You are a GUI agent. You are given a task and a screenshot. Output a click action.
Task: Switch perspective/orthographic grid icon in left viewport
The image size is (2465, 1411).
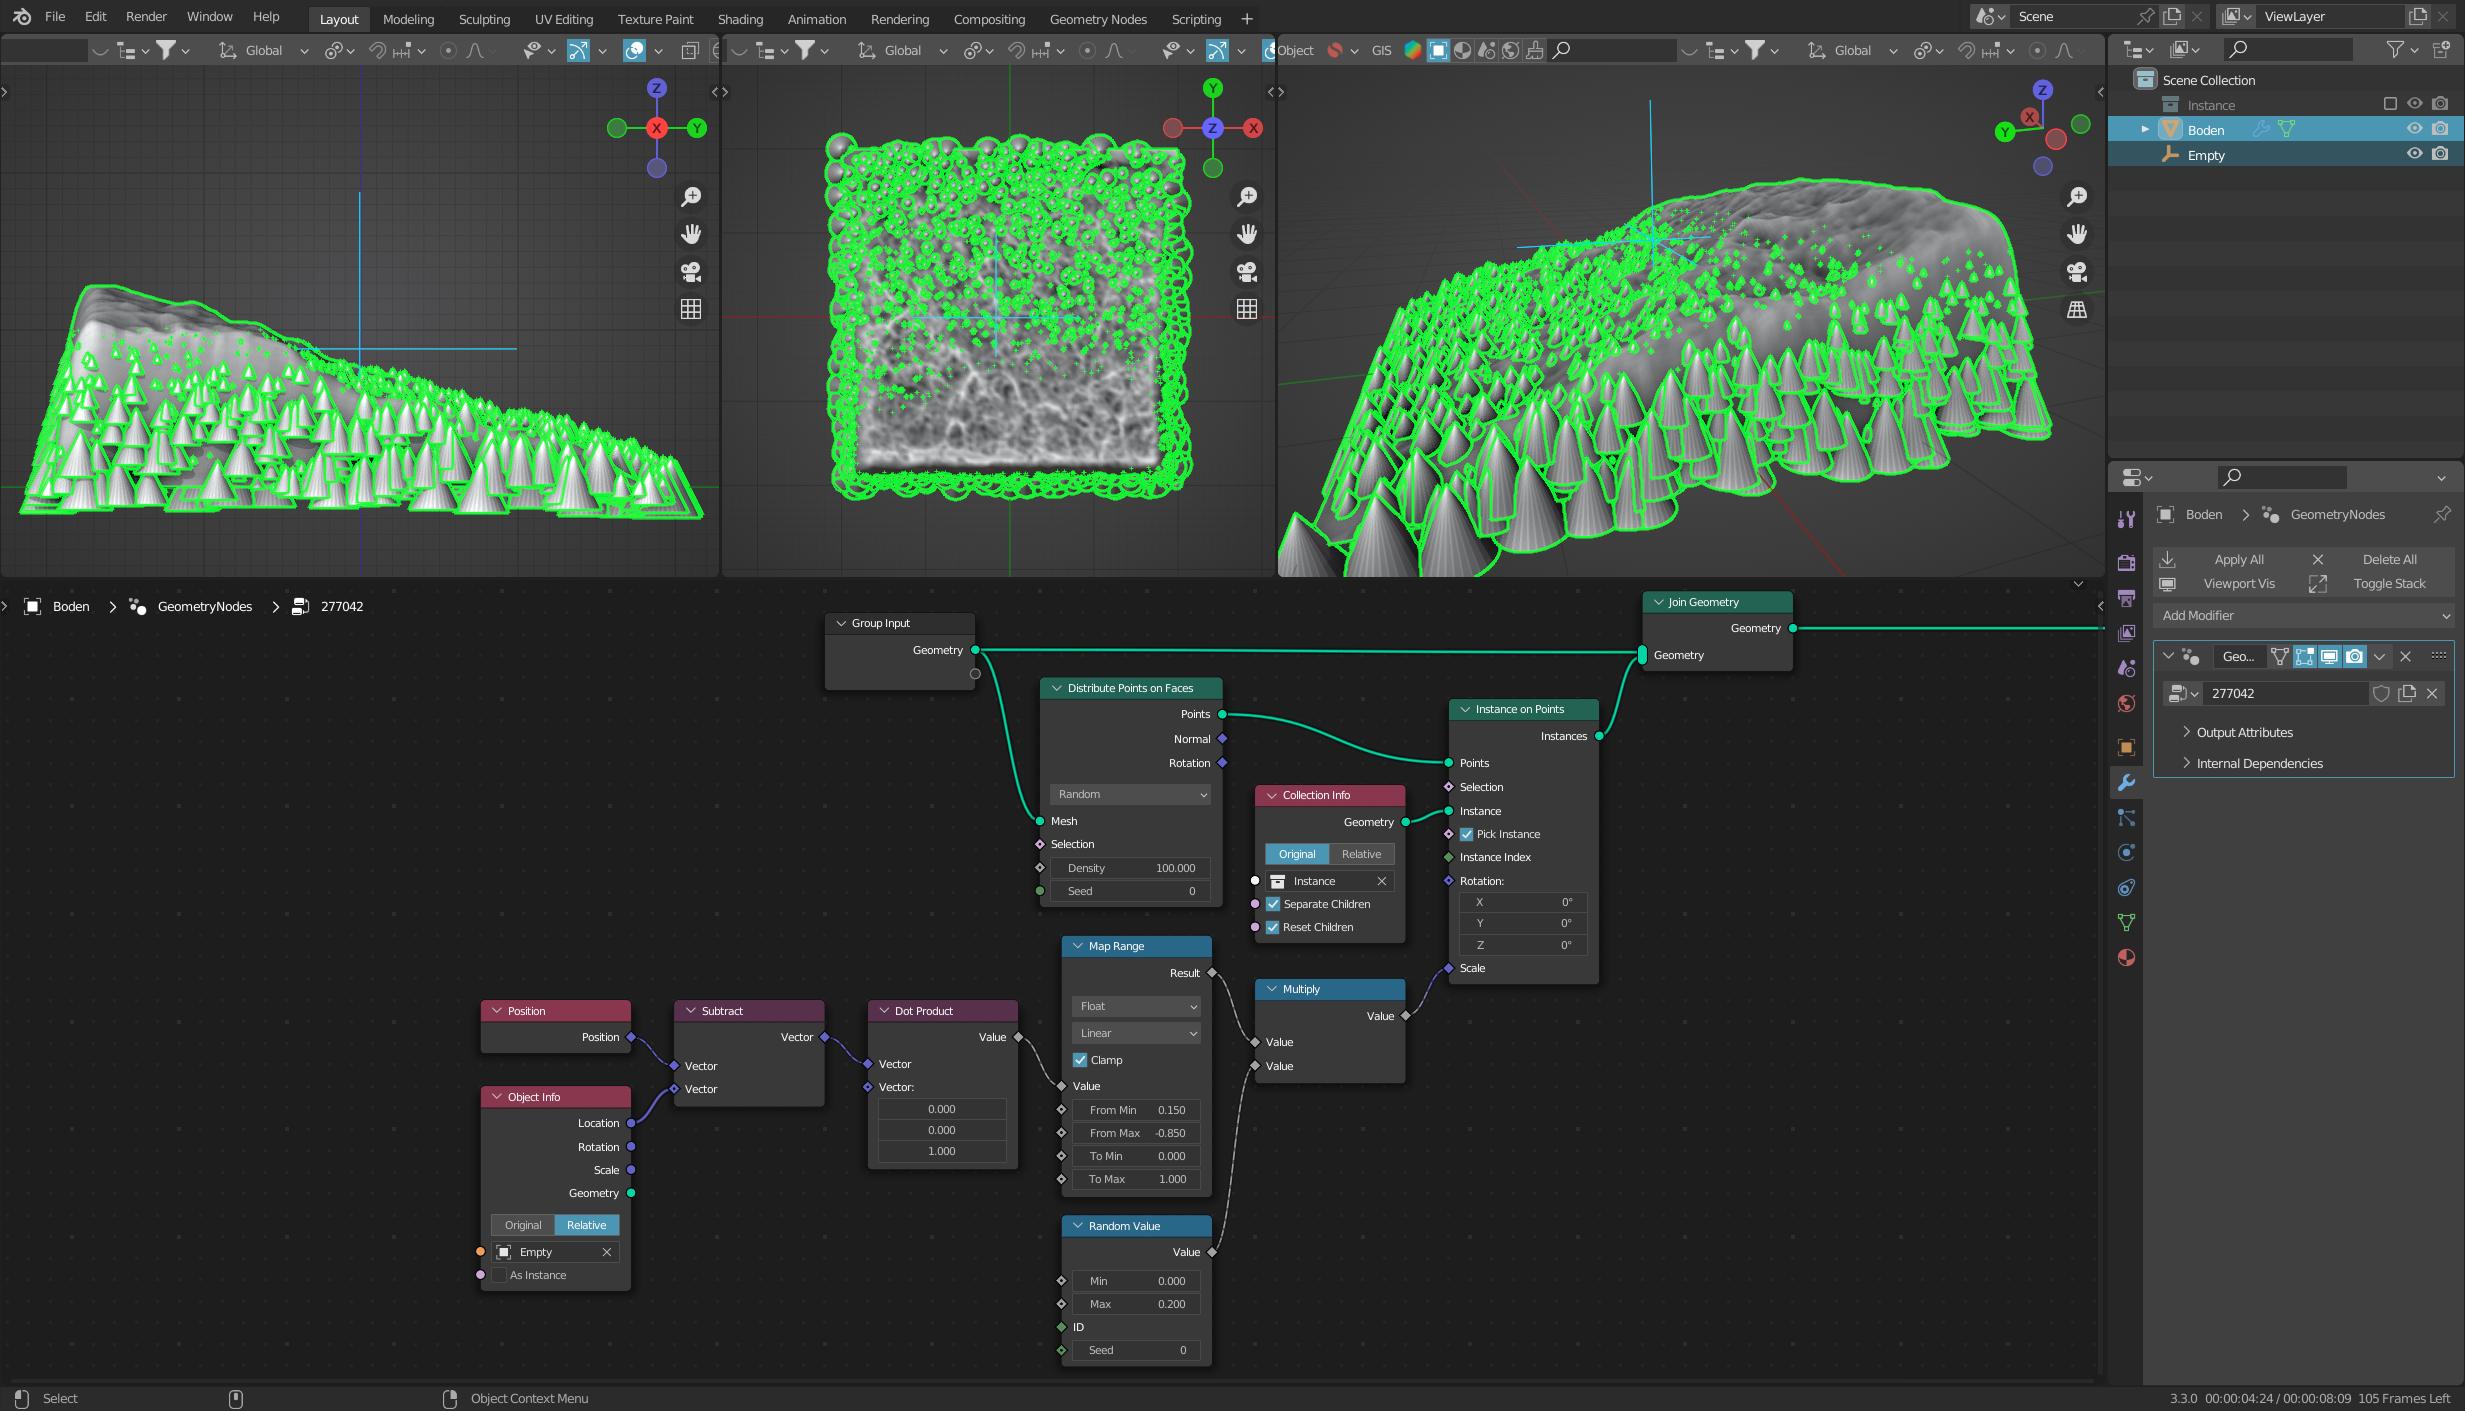tap(691, 309)
